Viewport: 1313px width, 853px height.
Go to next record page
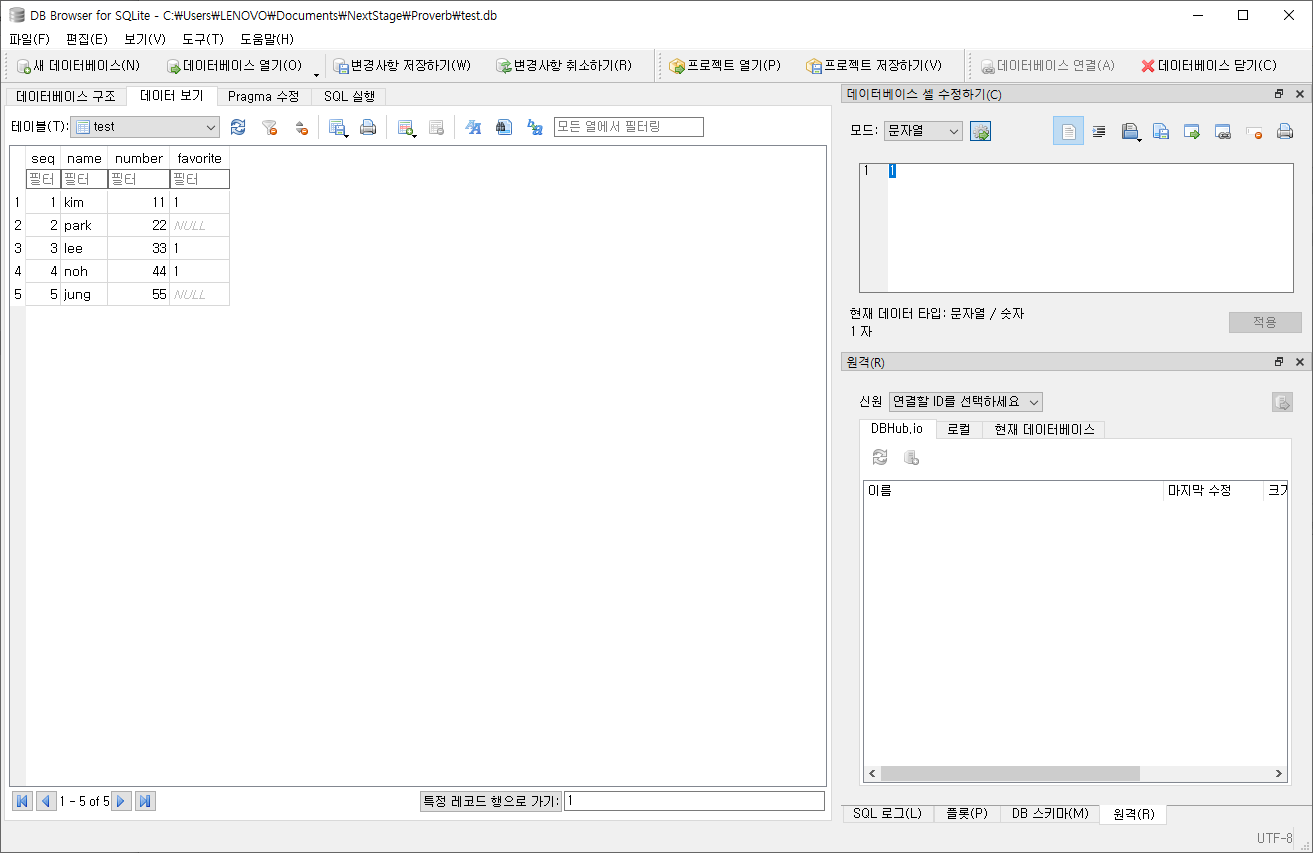[121, 801]
